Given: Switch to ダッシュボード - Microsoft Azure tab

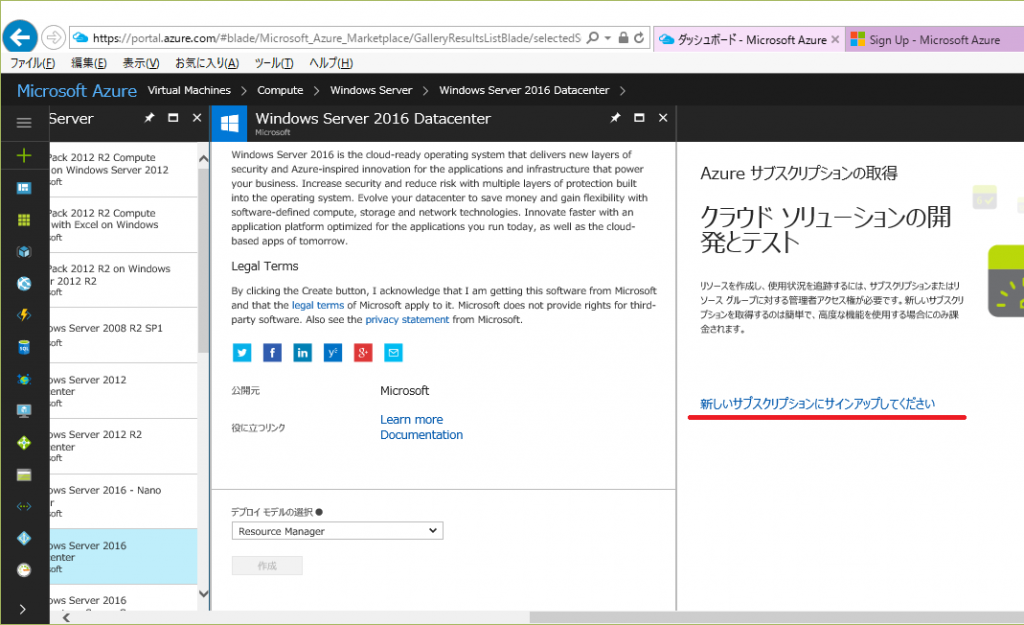Looking at the screenshot, I should (751, 40).
